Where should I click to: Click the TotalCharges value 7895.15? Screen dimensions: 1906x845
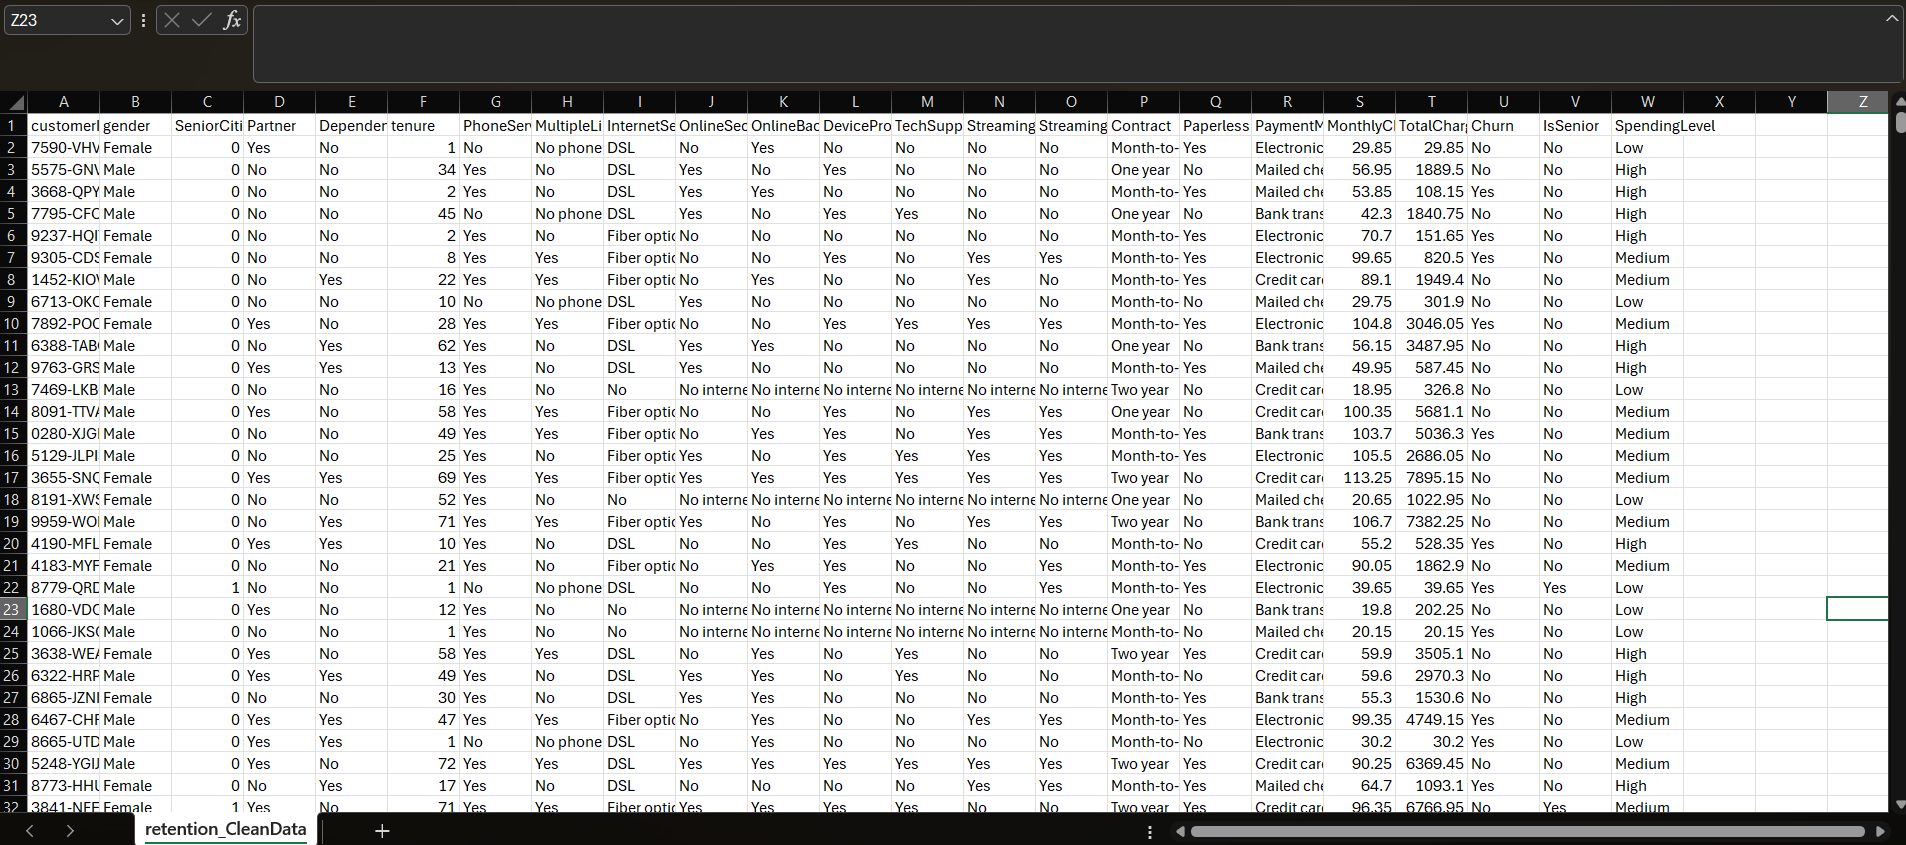[1432, 478]
